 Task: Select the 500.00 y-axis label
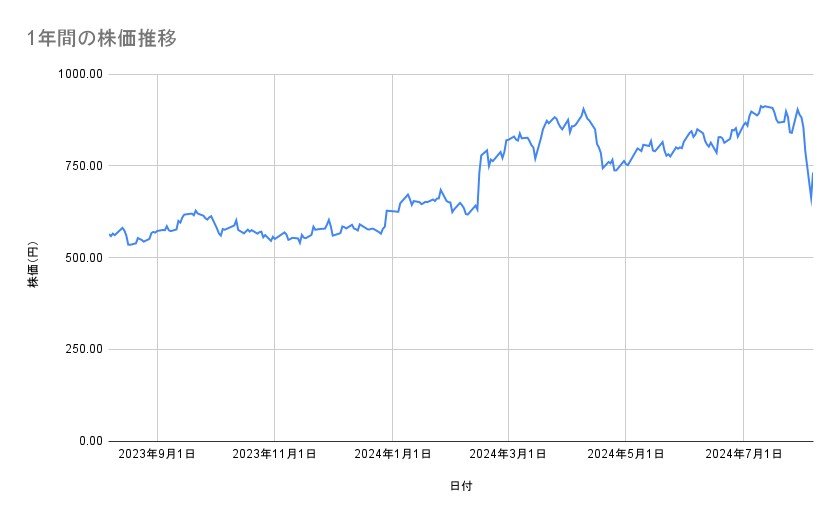click(84, 258)
